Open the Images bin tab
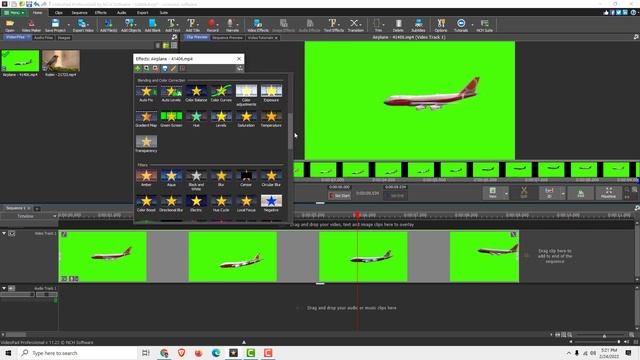 tap(64, 38)
